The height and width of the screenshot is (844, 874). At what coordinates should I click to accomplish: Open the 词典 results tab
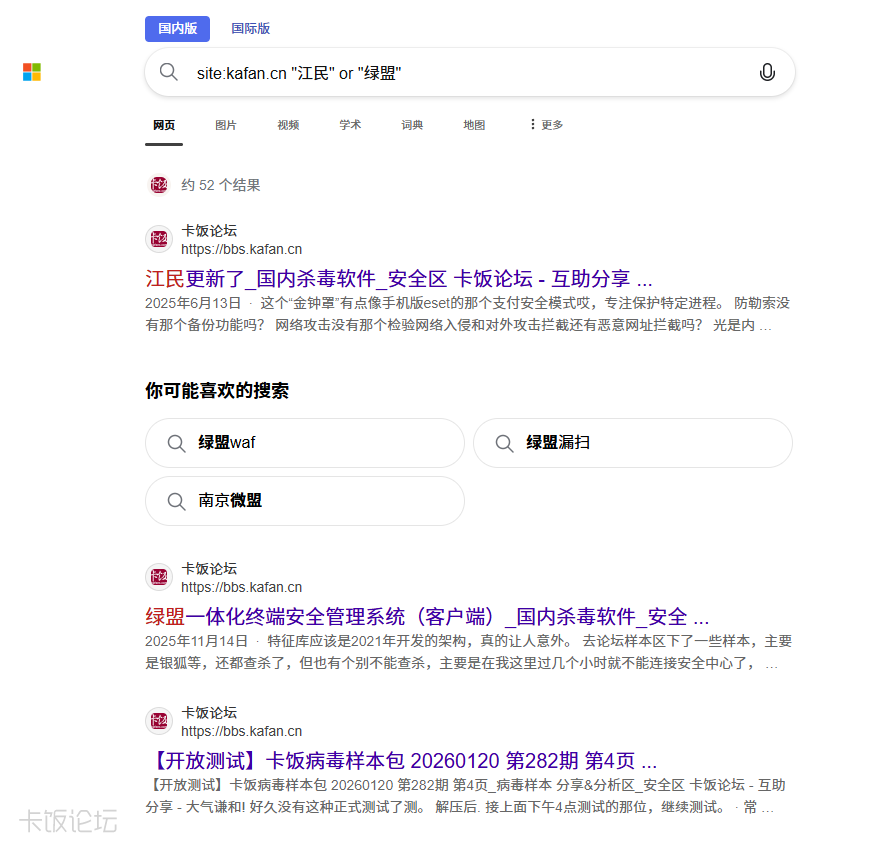(412, 125)
